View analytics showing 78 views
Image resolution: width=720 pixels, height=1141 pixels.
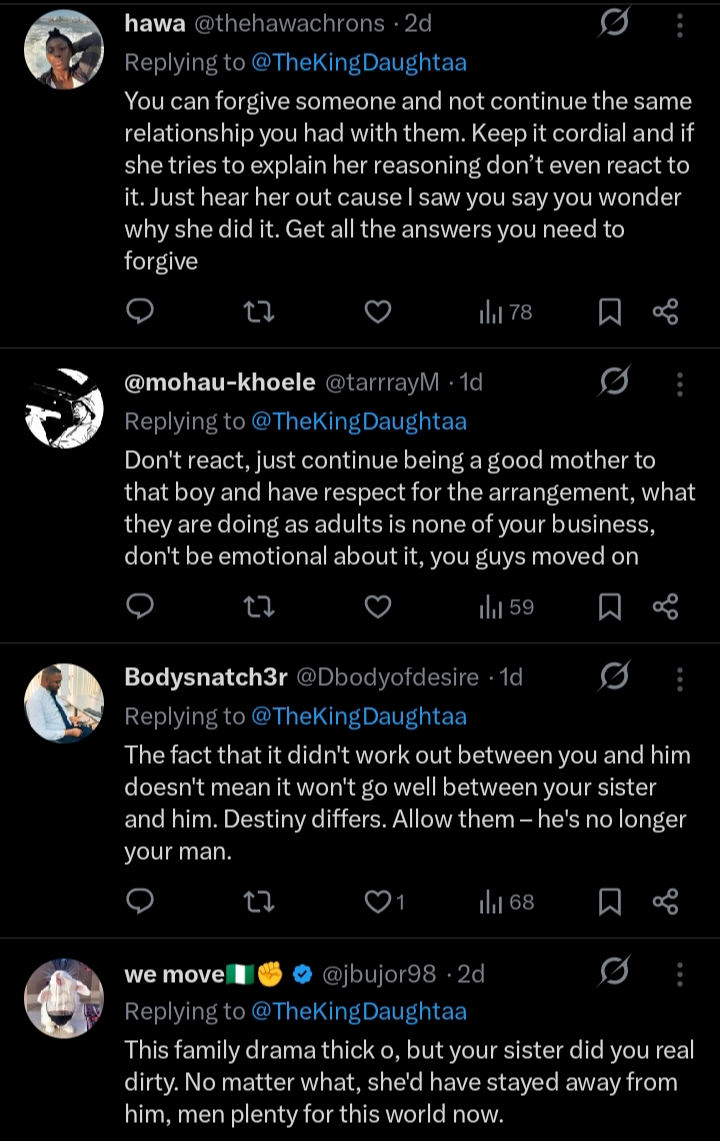pyautogui.click(x=505, y=313)
